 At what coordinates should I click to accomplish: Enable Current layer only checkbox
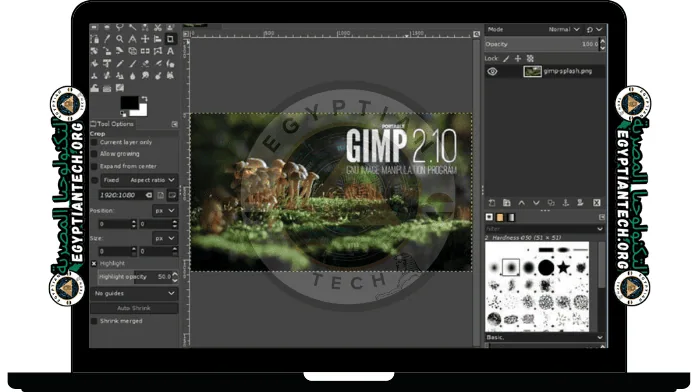click(94, 142)
